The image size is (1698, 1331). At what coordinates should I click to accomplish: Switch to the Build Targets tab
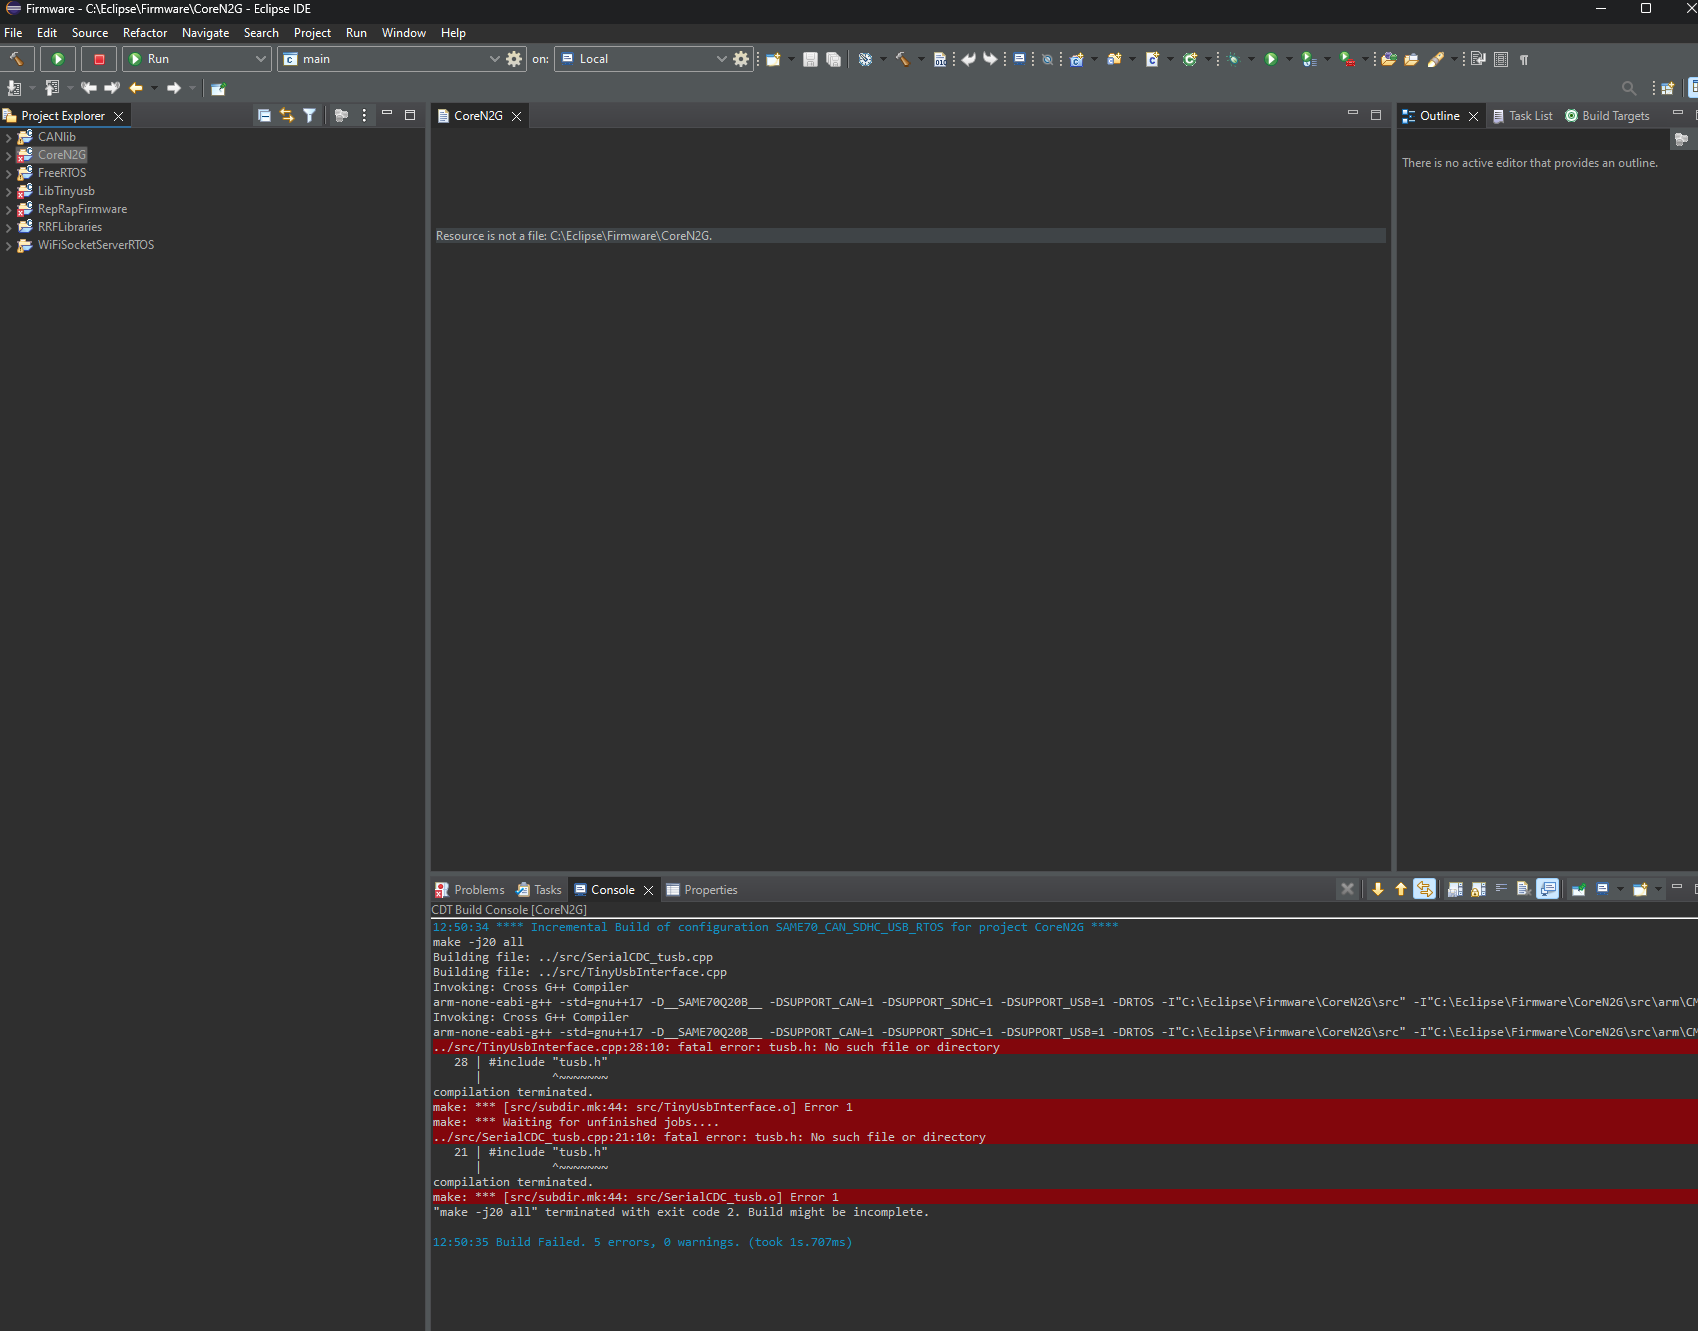pos(1607,116)
